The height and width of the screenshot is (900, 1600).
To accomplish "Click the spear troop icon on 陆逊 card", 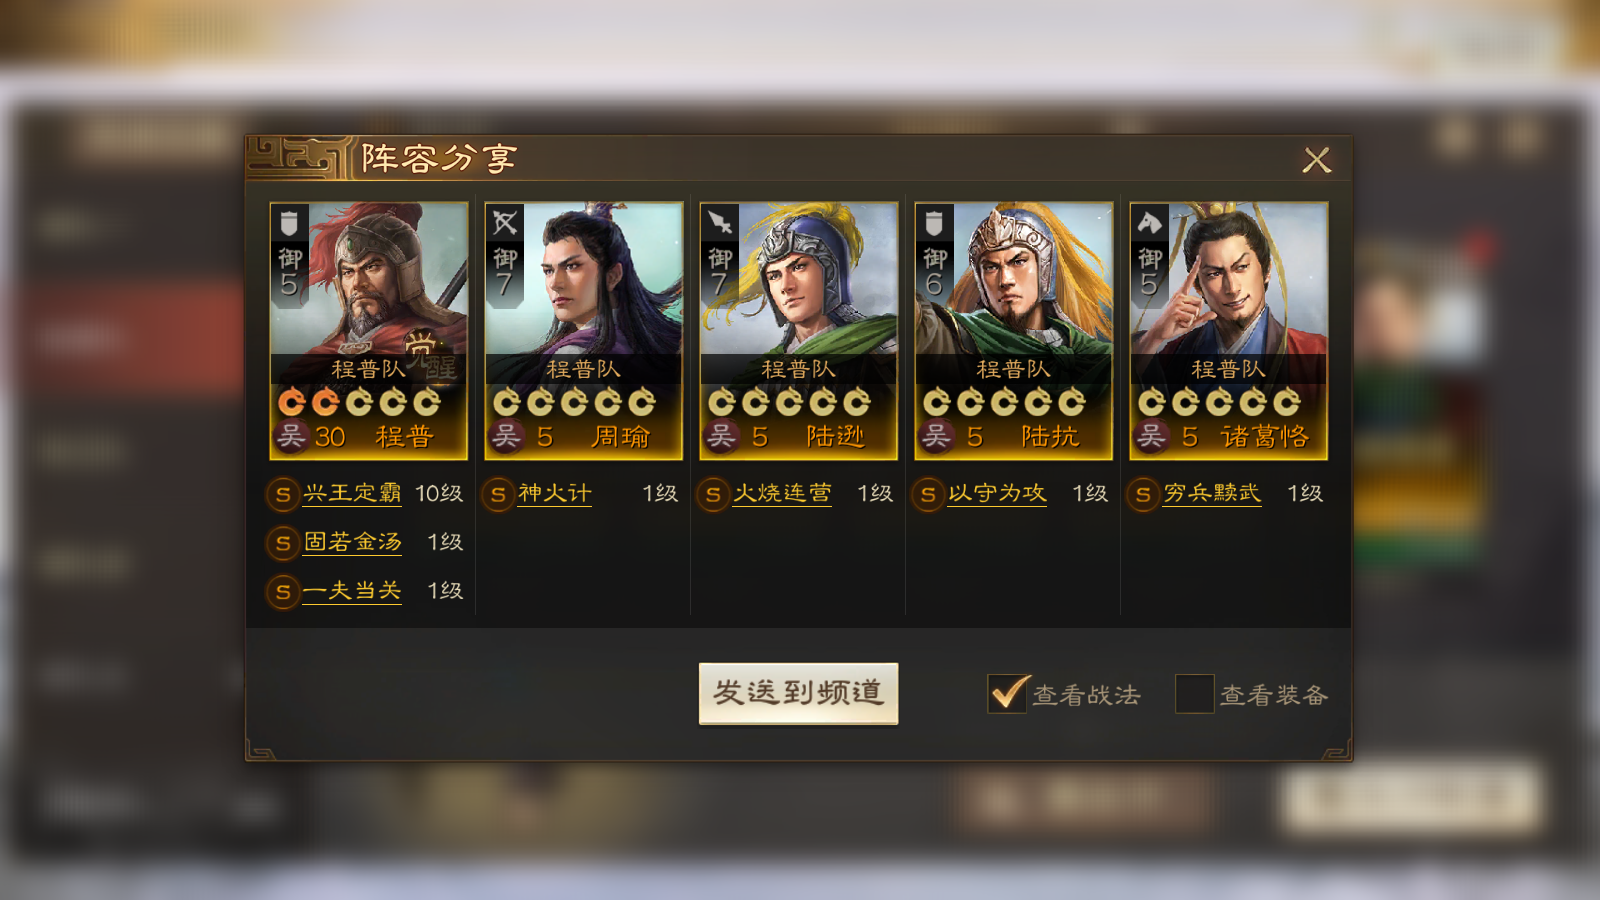I will [719, 222].
